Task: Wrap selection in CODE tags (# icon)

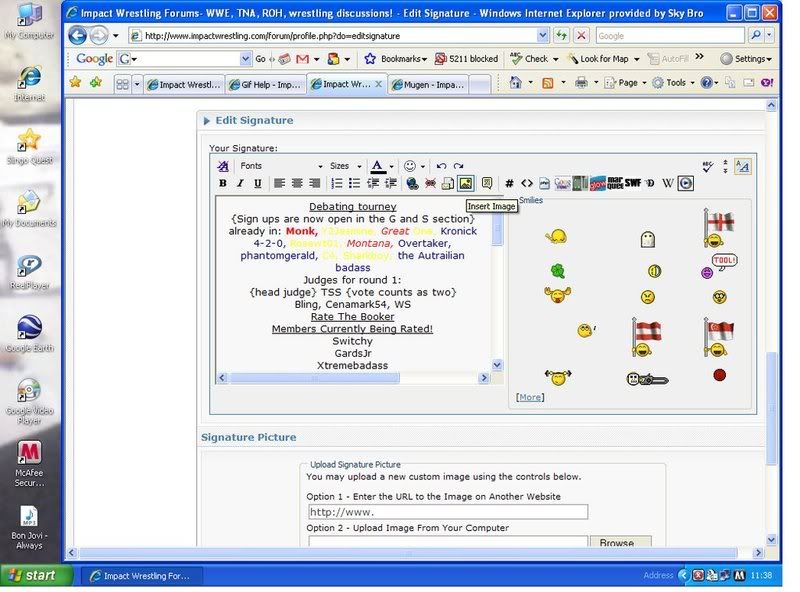Action: [x=509, y=183]
